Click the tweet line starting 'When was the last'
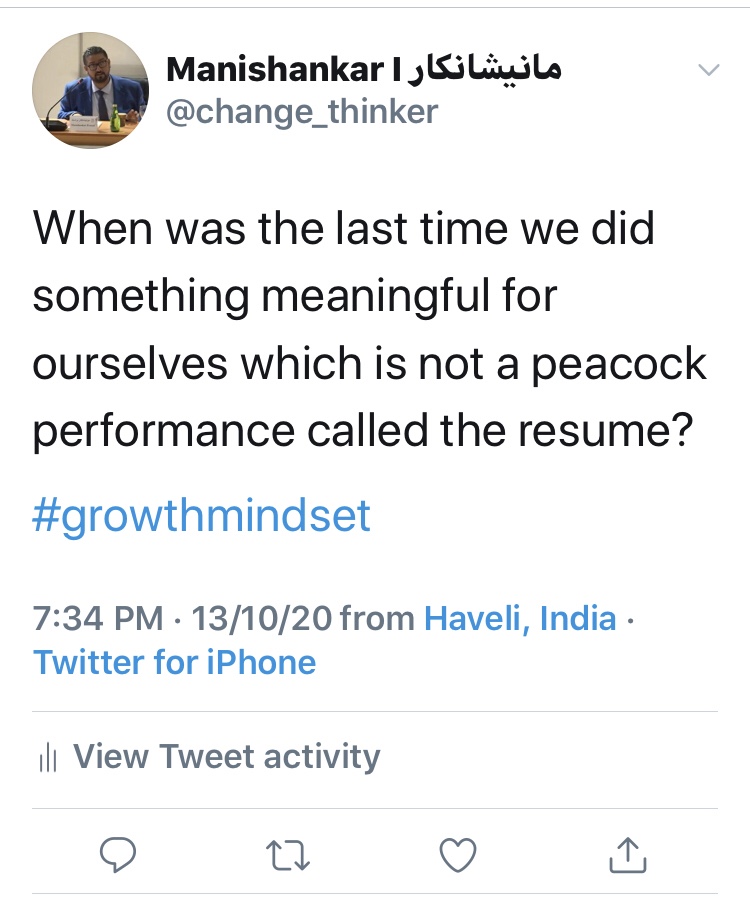The width and height of the screenshot is (750, 899). [344, 229]
